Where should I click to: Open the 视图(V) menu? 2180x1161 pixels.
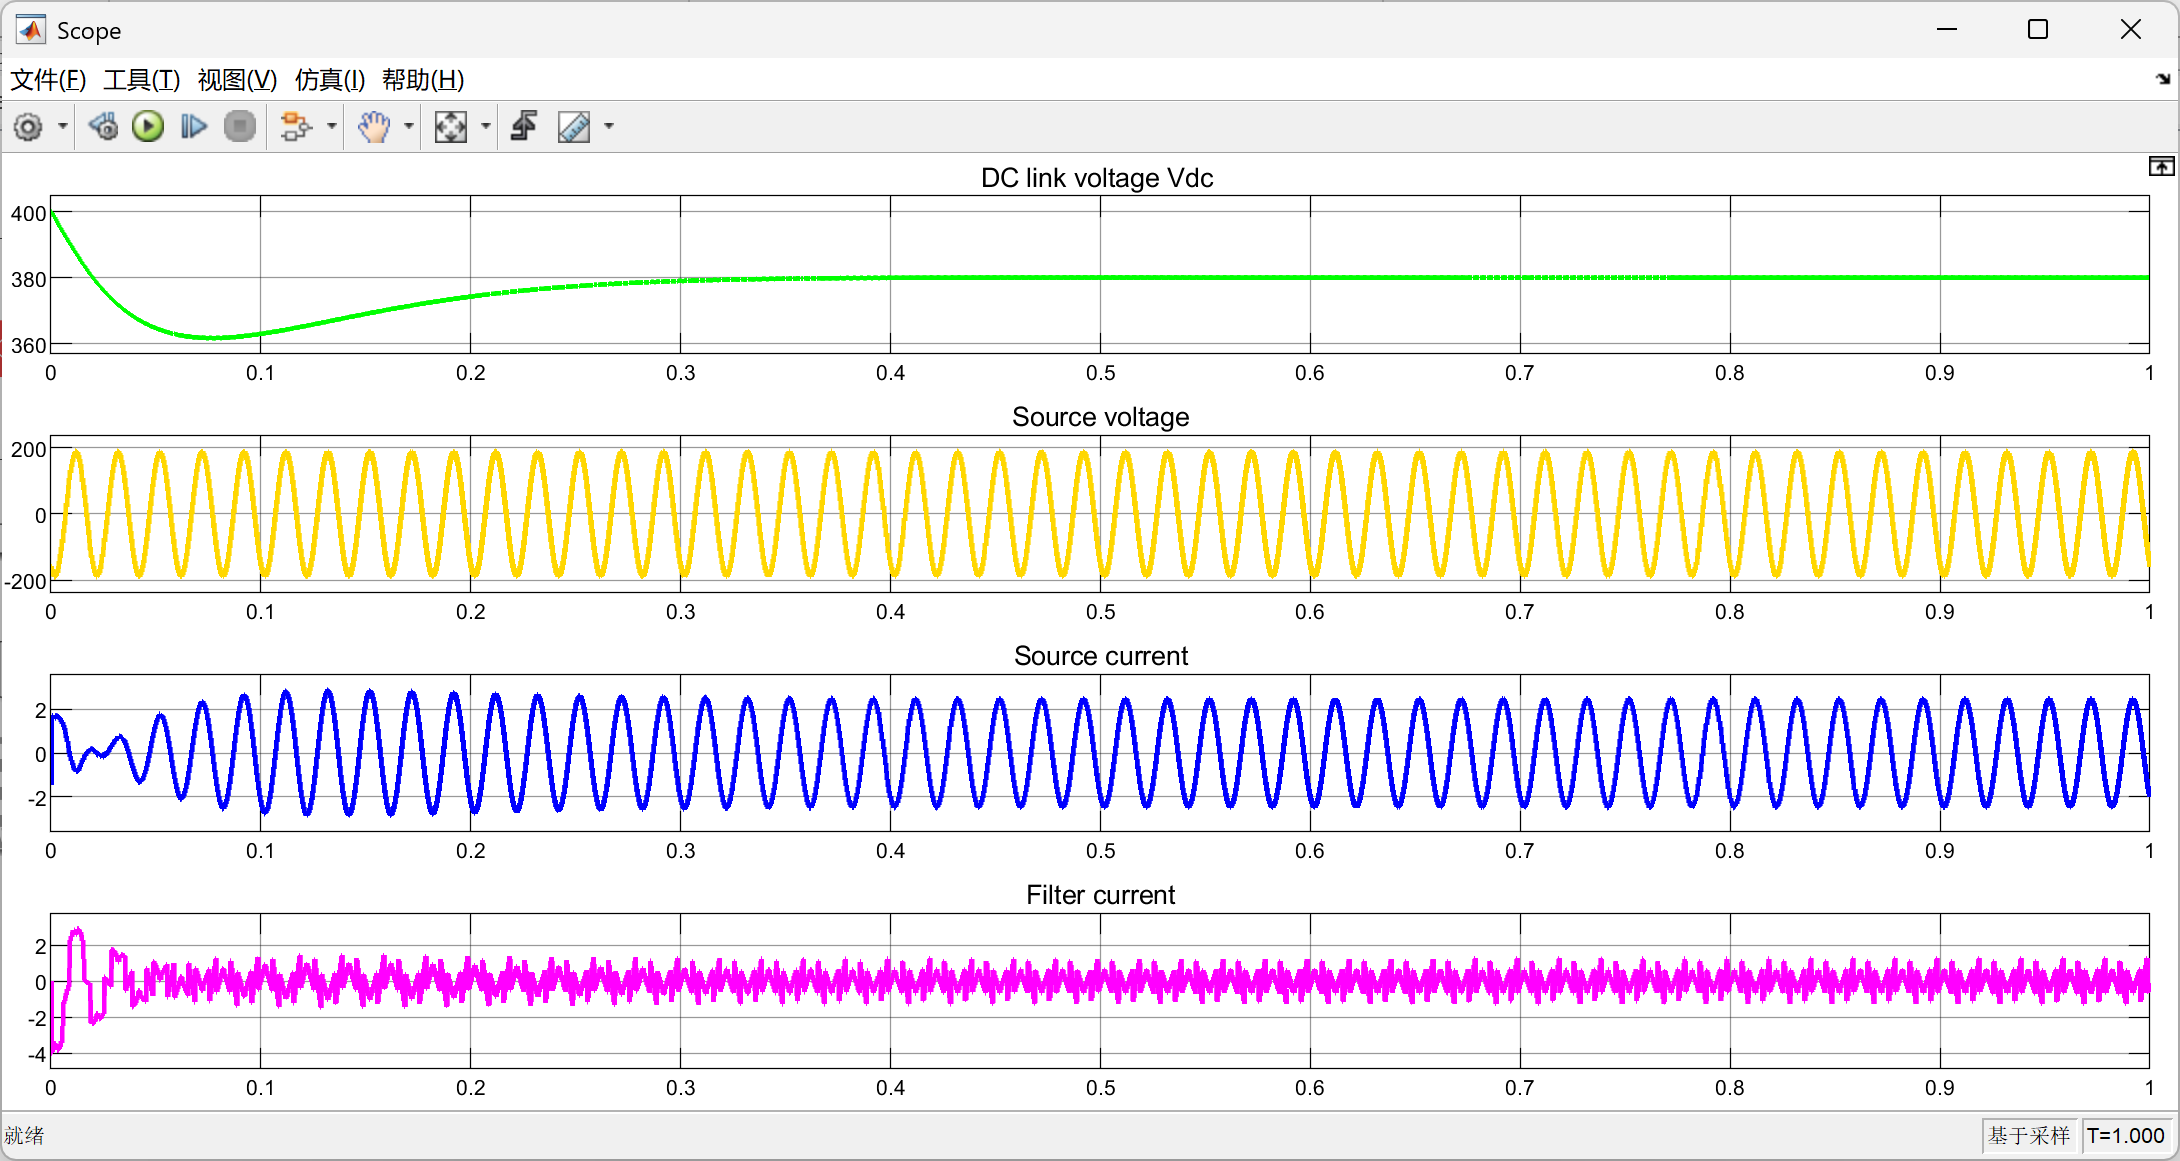237,80
